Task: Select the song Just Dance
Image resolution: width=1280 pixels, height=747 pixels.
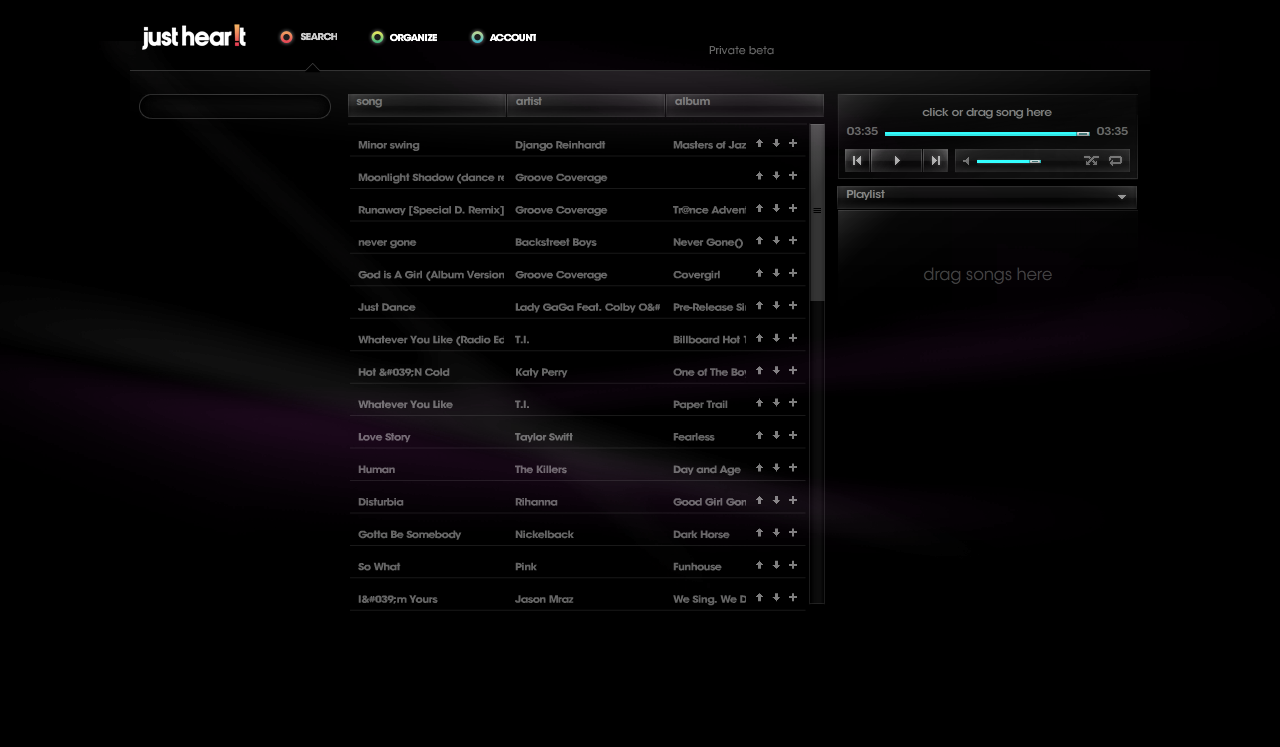Action: (x=386, y=307)
